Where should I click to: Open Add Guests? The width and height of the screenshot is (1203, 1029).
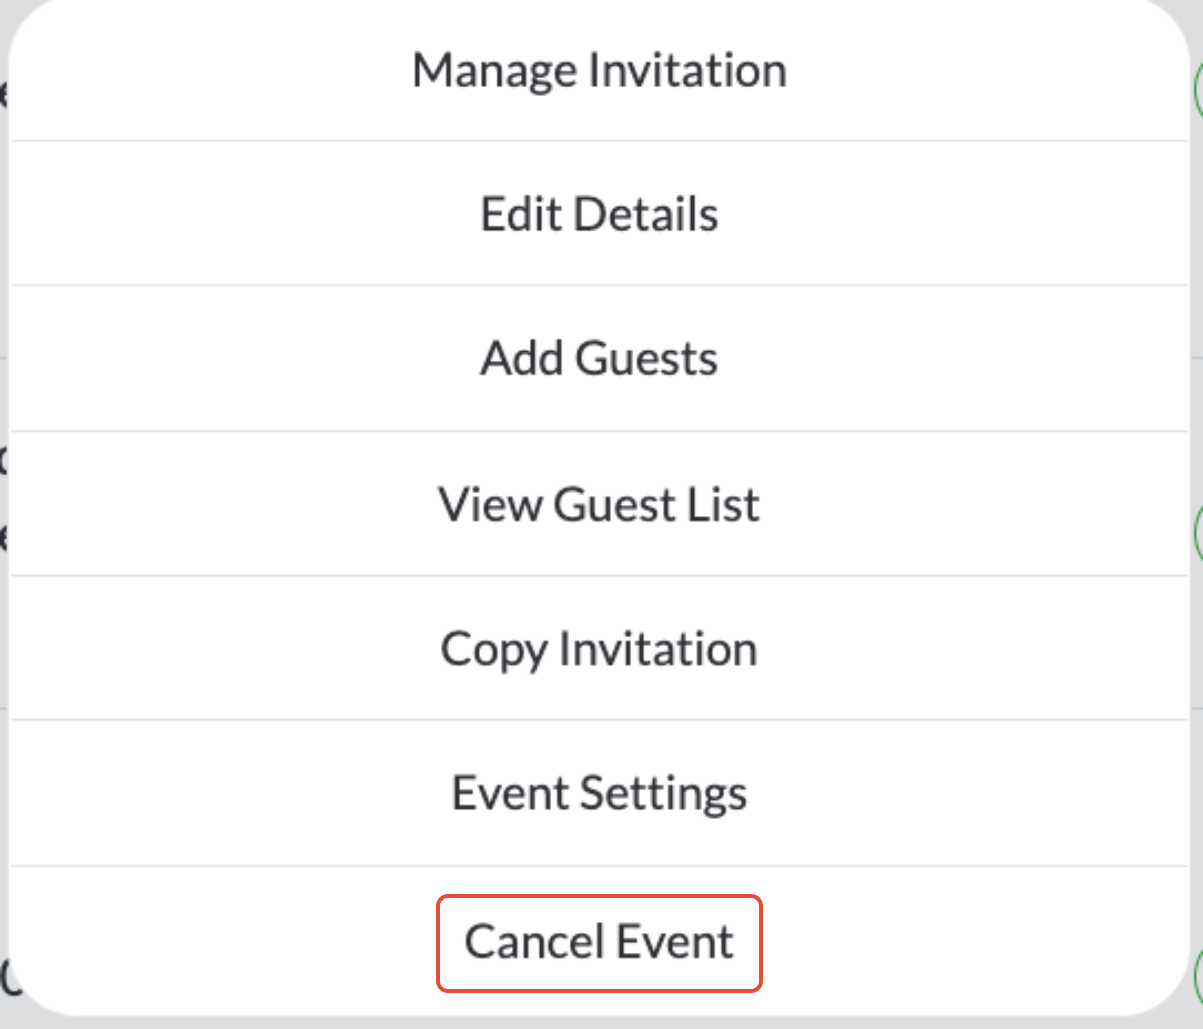point(598,358)
